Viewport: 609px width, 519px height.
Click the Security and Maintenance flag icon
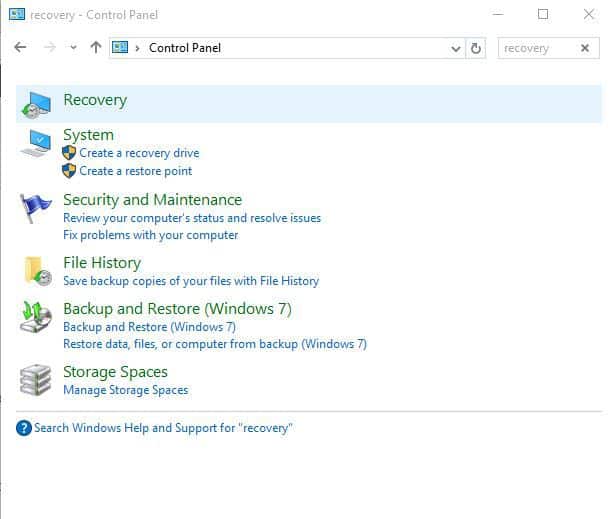[x=35, y=208]
